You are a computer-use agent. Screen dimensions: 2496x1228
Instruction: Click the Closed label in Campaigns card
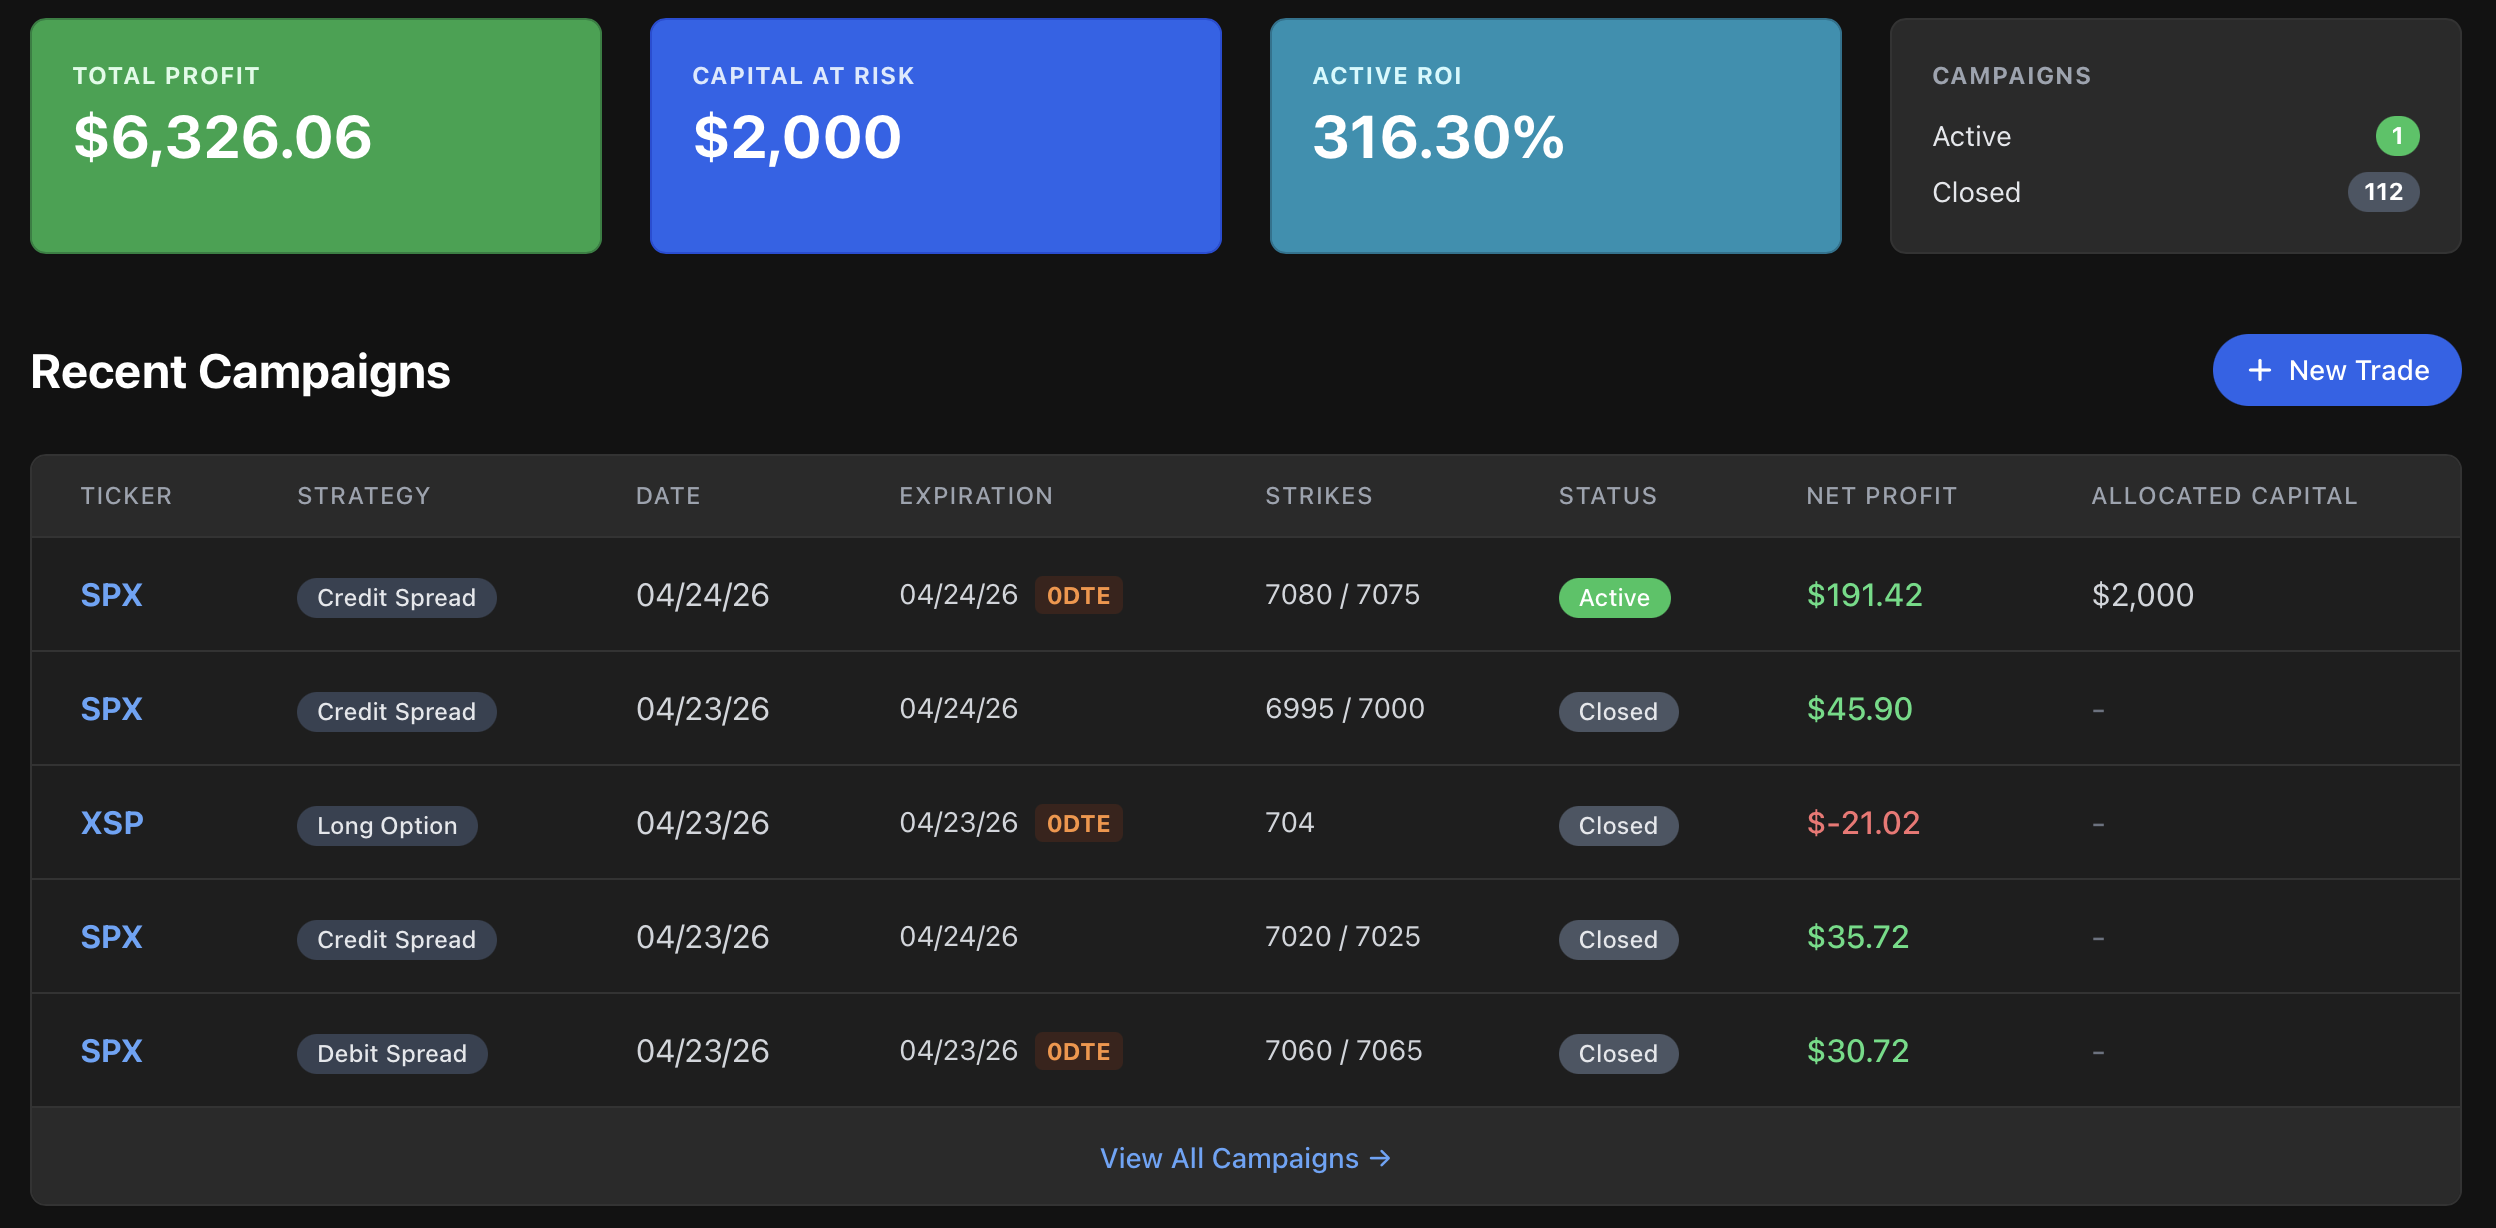point(1976,192)
